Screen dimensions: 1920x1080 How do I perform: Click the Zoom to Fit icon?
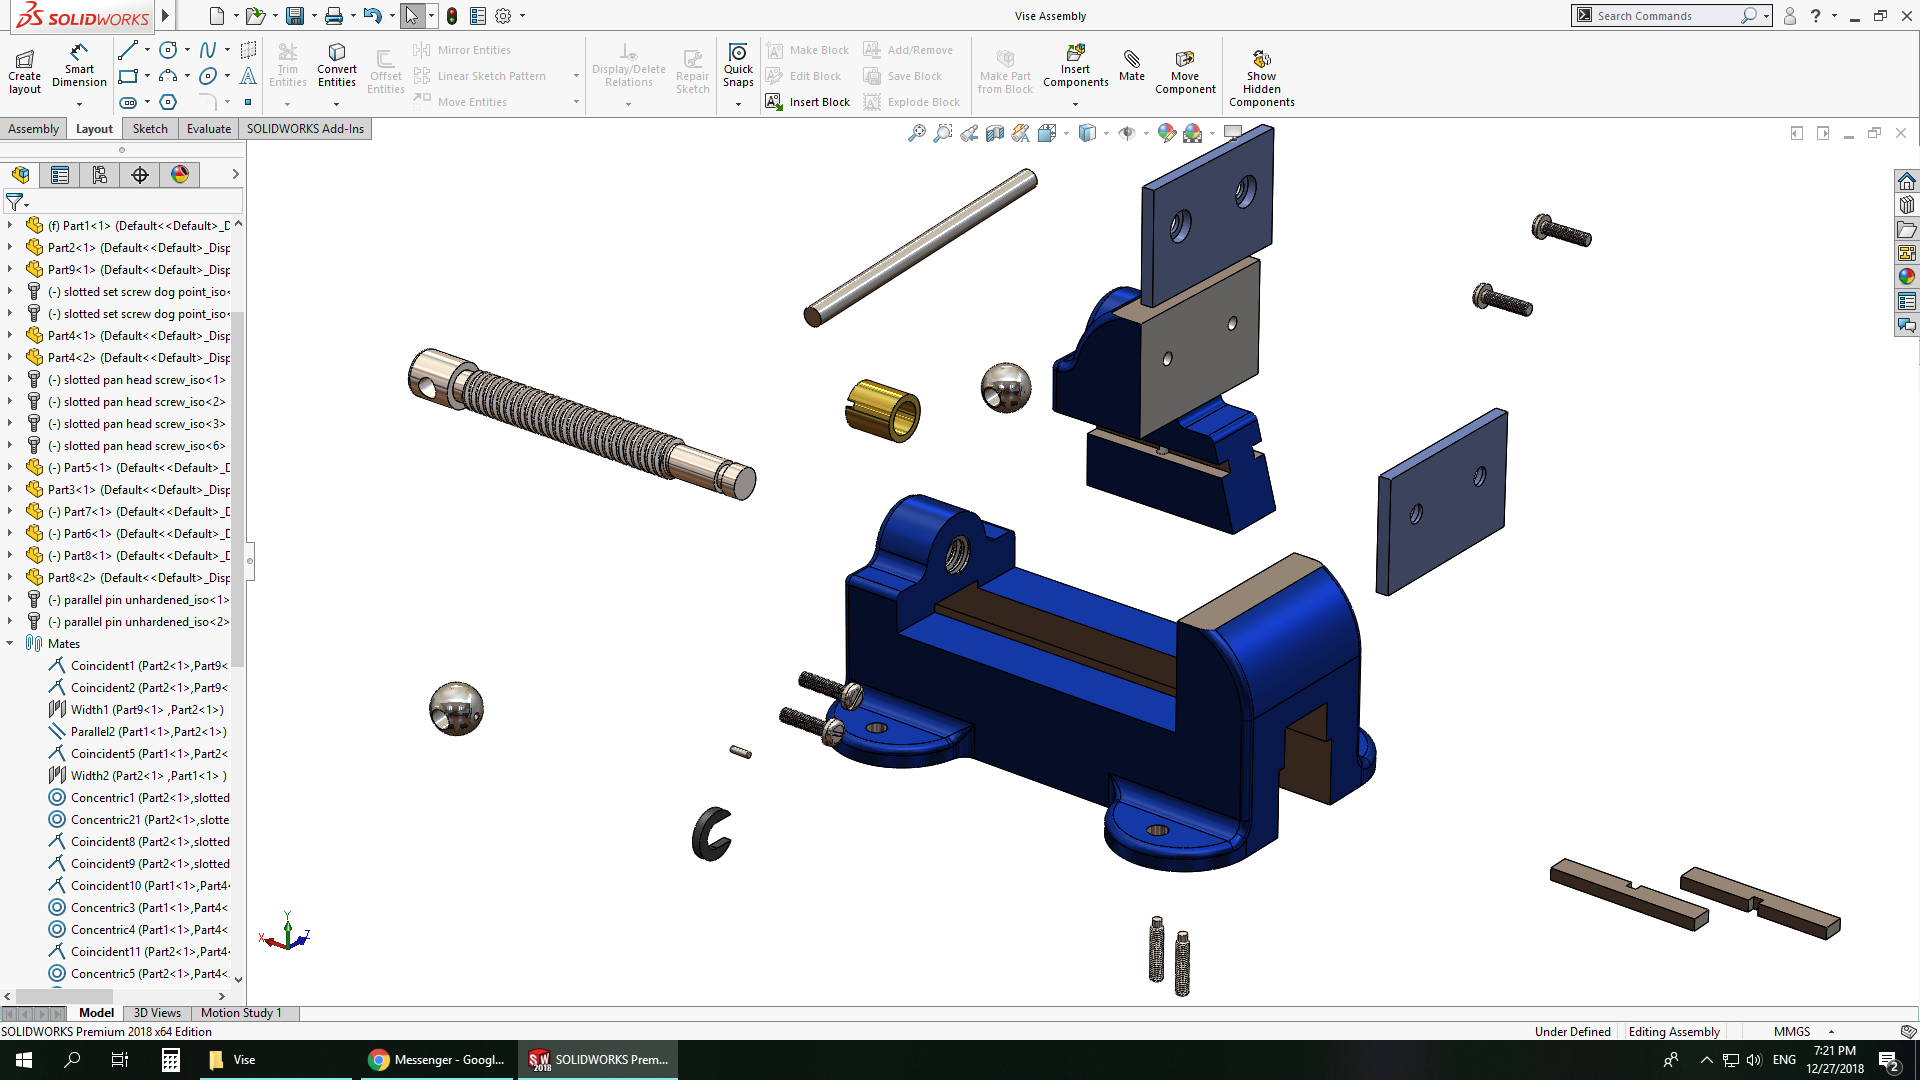click(x=916, y=133)
